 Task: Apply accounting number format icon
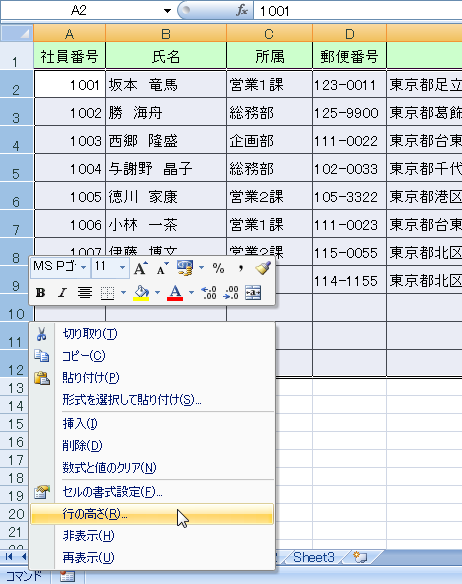(185, 268)
